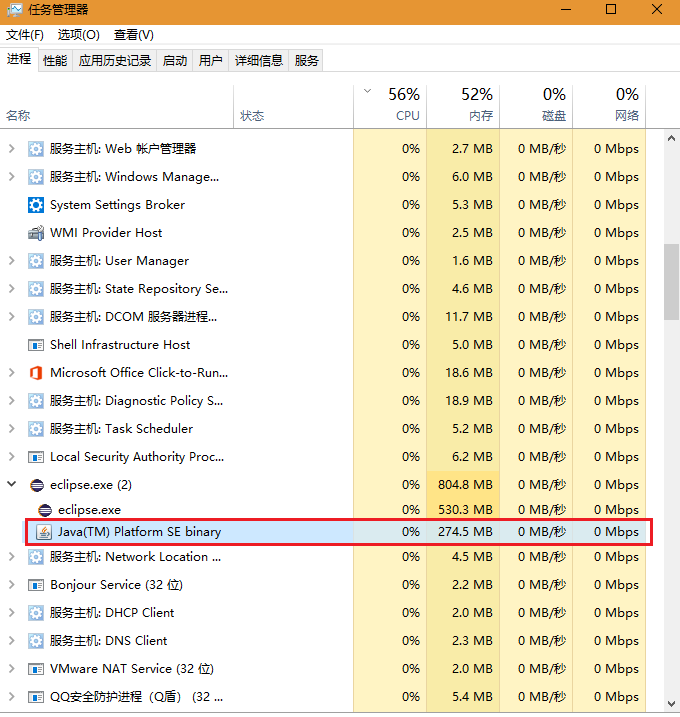Select the Java(TM) Platform SE binary name

point(139,532)
